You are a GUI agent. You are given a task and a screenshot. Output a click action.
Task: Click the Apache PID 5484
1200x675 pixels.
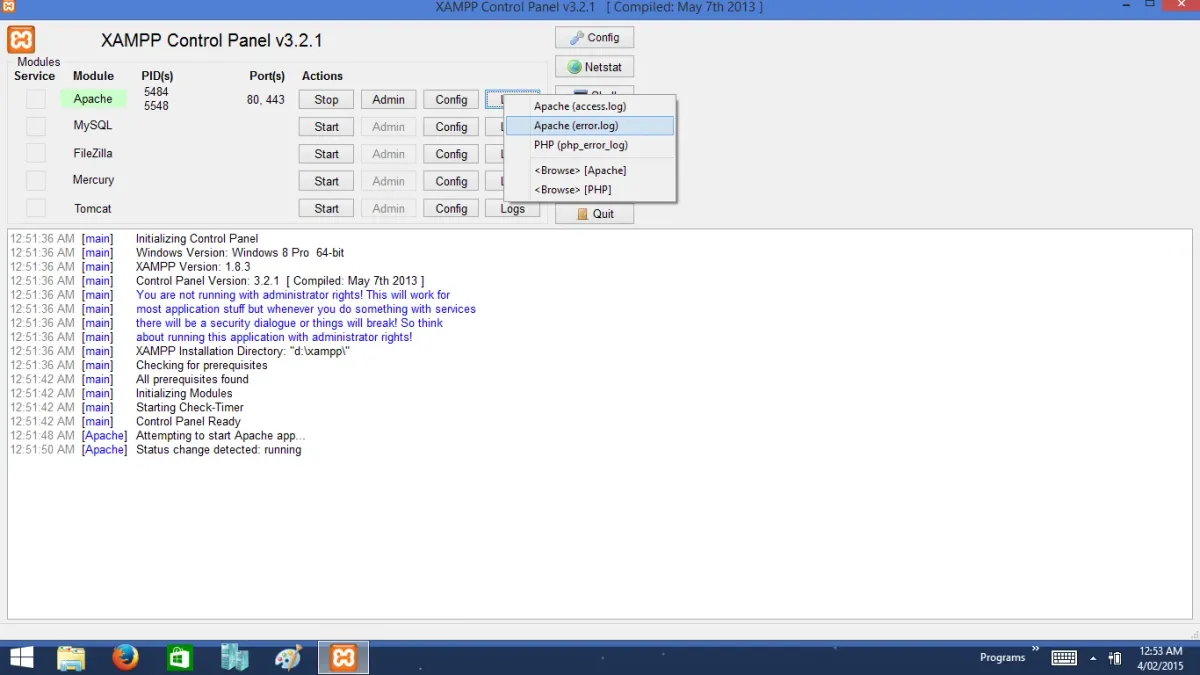[156, 92]
